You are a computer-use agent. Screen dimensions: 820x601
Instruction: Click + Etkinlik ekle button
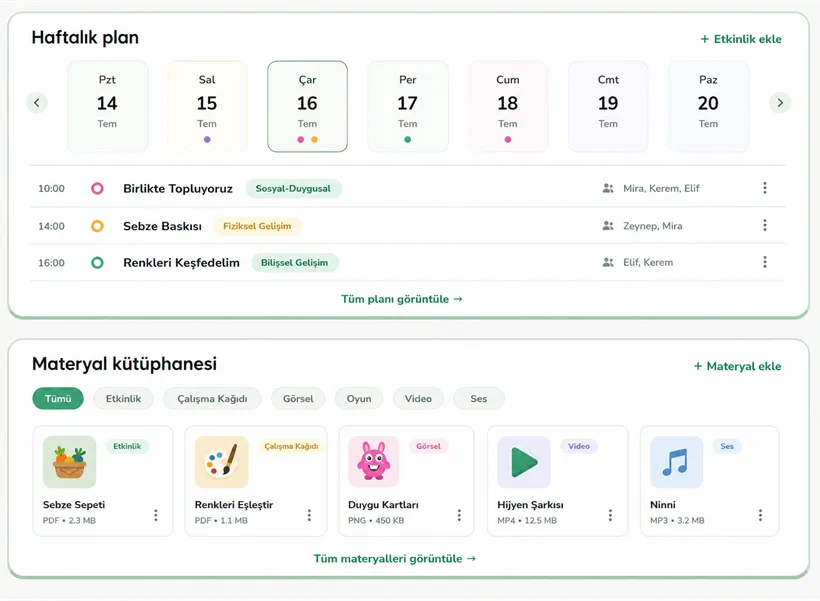point(741,39)
